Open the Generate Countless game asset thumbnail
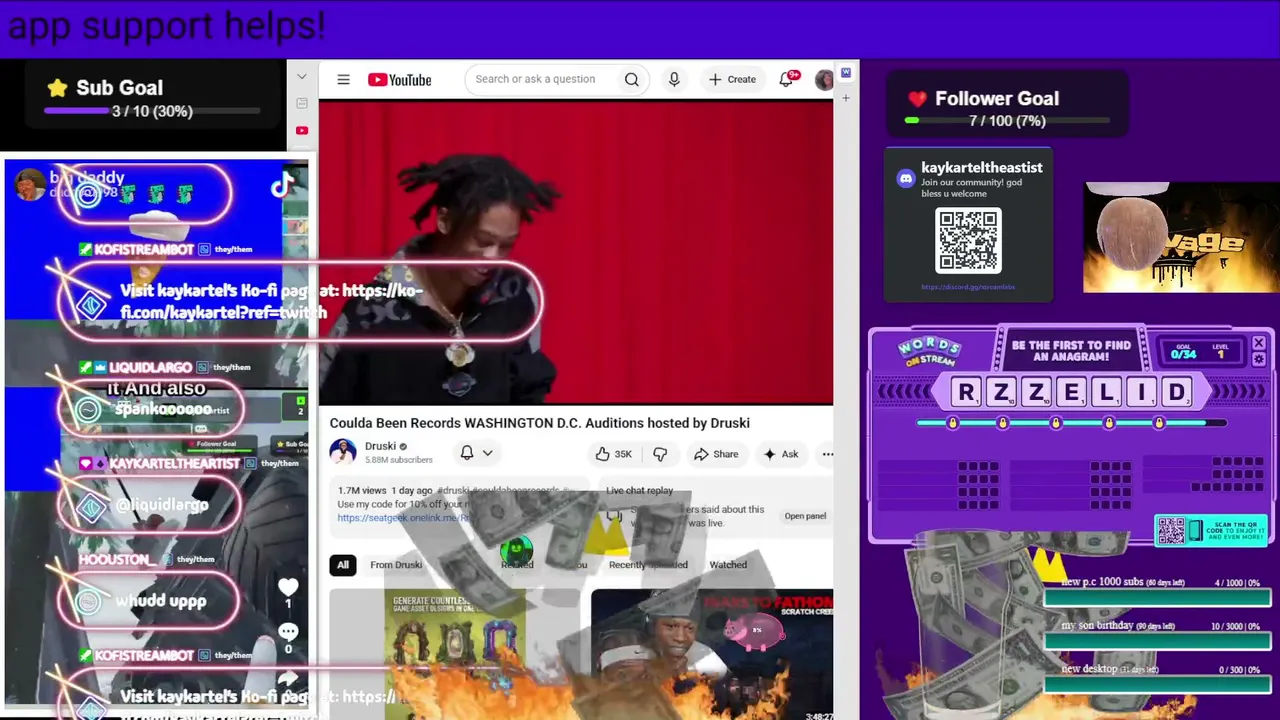The image size is (1280, 720). click(x=455, y=653)
